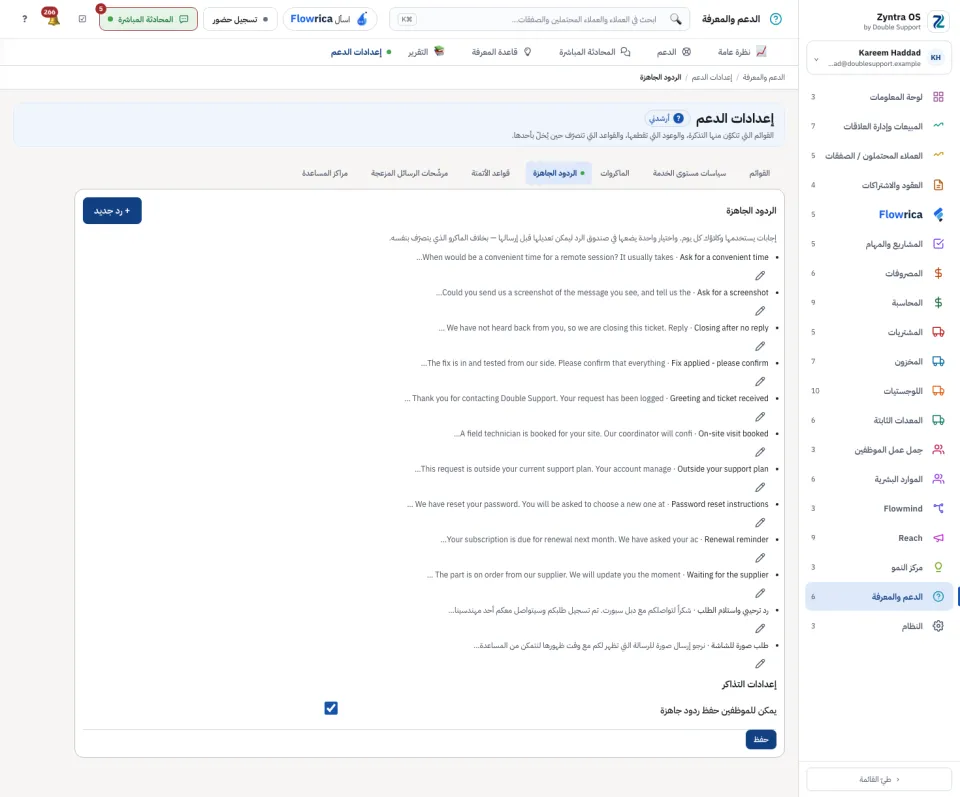Open التقرير in top navigation
The width and height of the screenshot is (960, 797).
(x=426, y=52)
